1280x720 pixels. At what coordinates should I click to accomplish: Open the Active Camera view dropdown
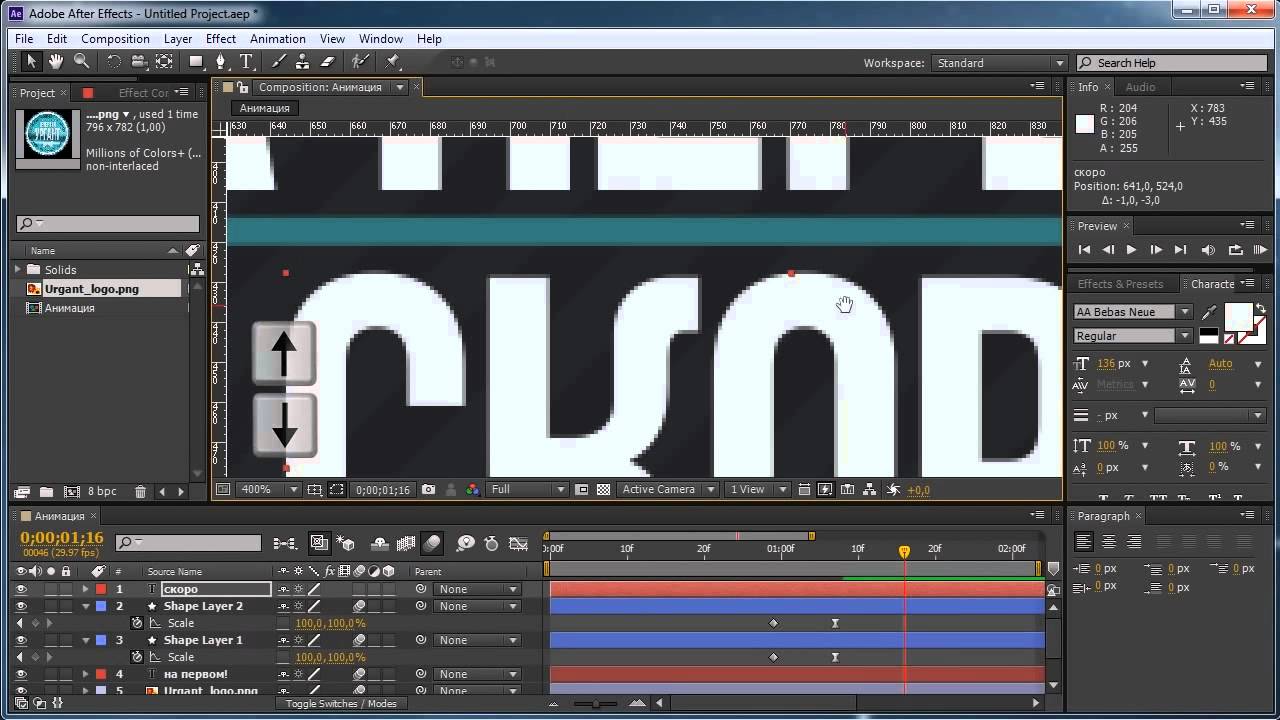pos(667,490)
